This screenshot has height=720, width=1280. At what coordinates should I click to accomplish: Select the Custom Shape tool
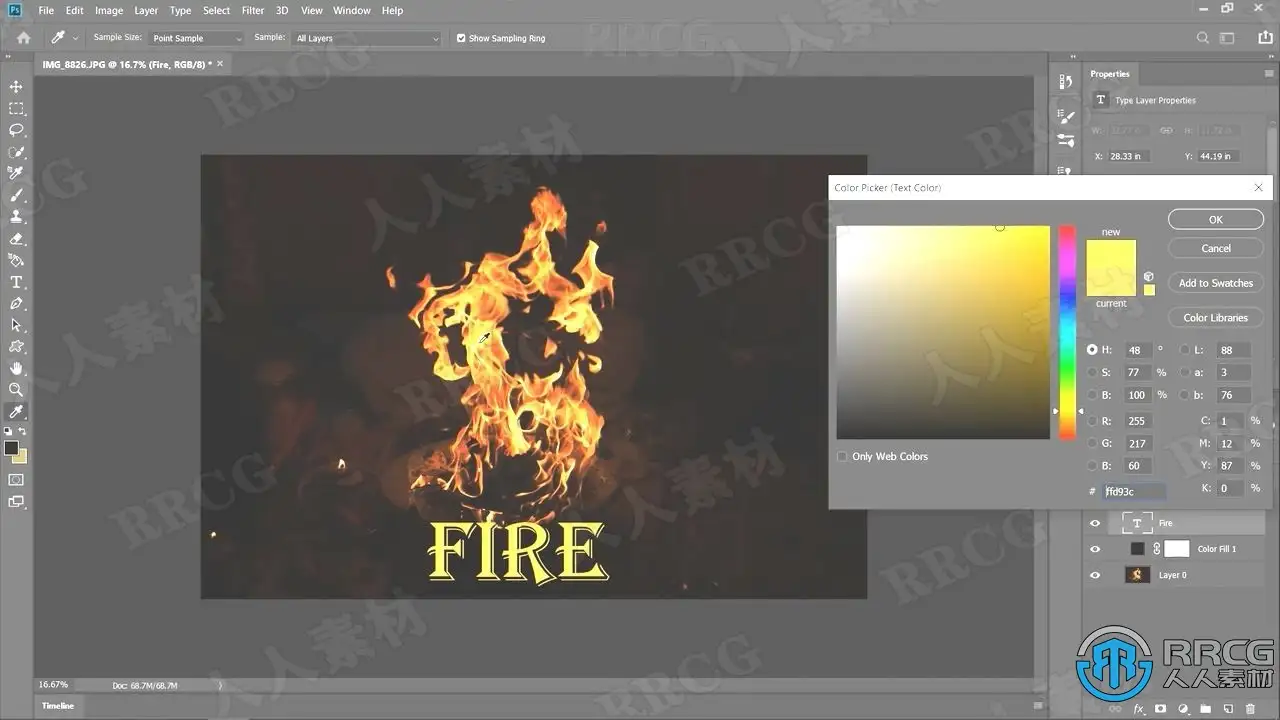[16, 347]
